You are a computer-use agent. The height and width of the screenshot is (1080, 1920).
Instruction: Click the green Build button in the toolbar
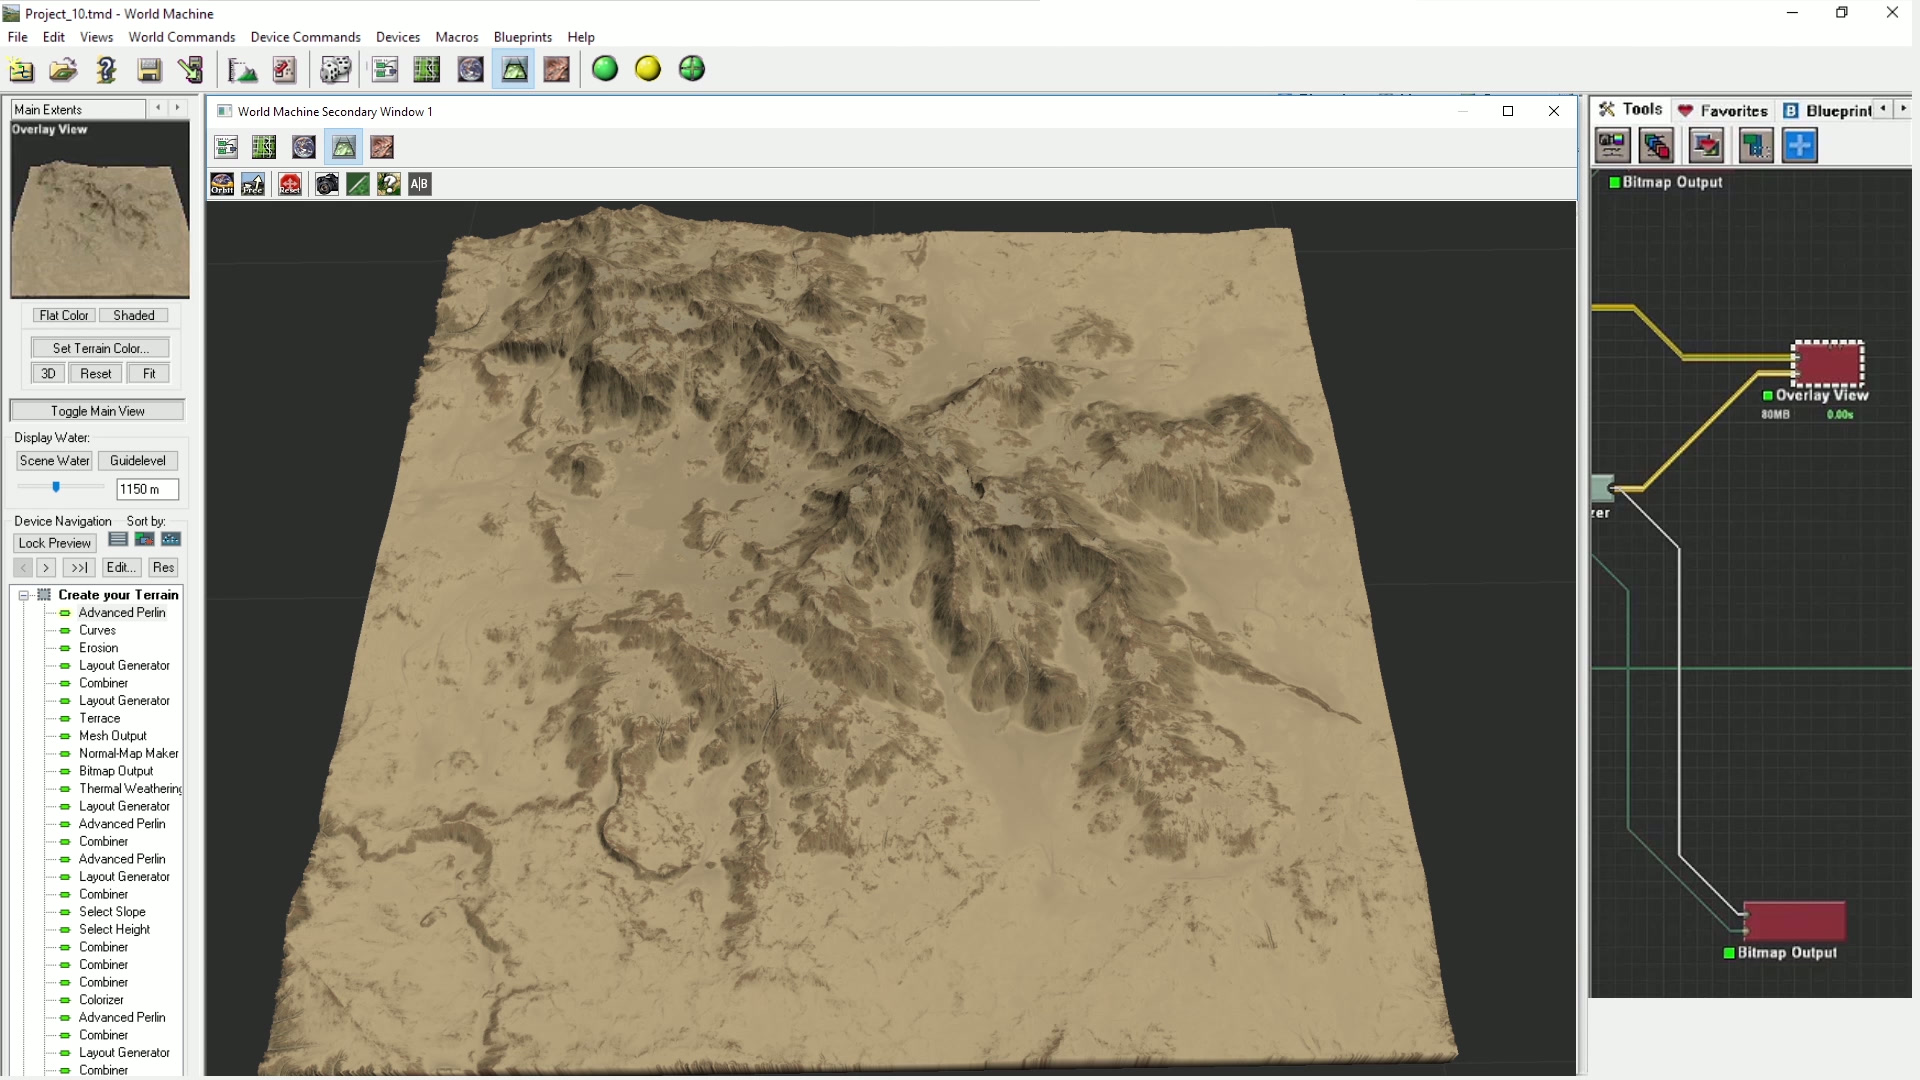605,69
